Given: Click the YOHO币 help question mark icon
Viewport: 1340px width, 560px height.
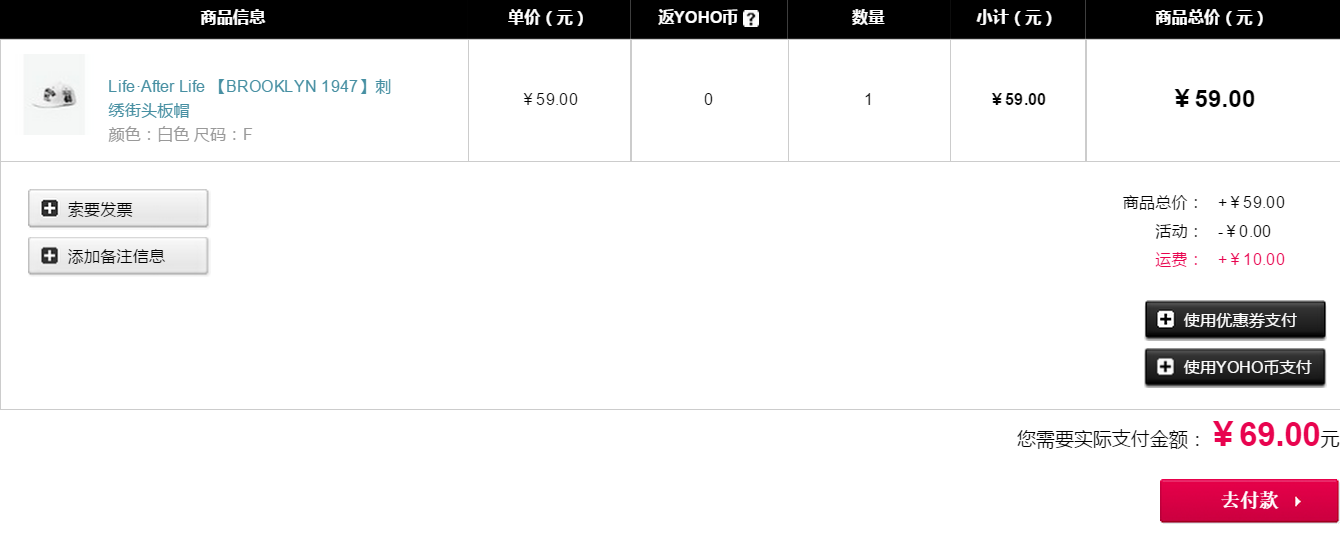Looking at the screenshot, I should (751, 18).
